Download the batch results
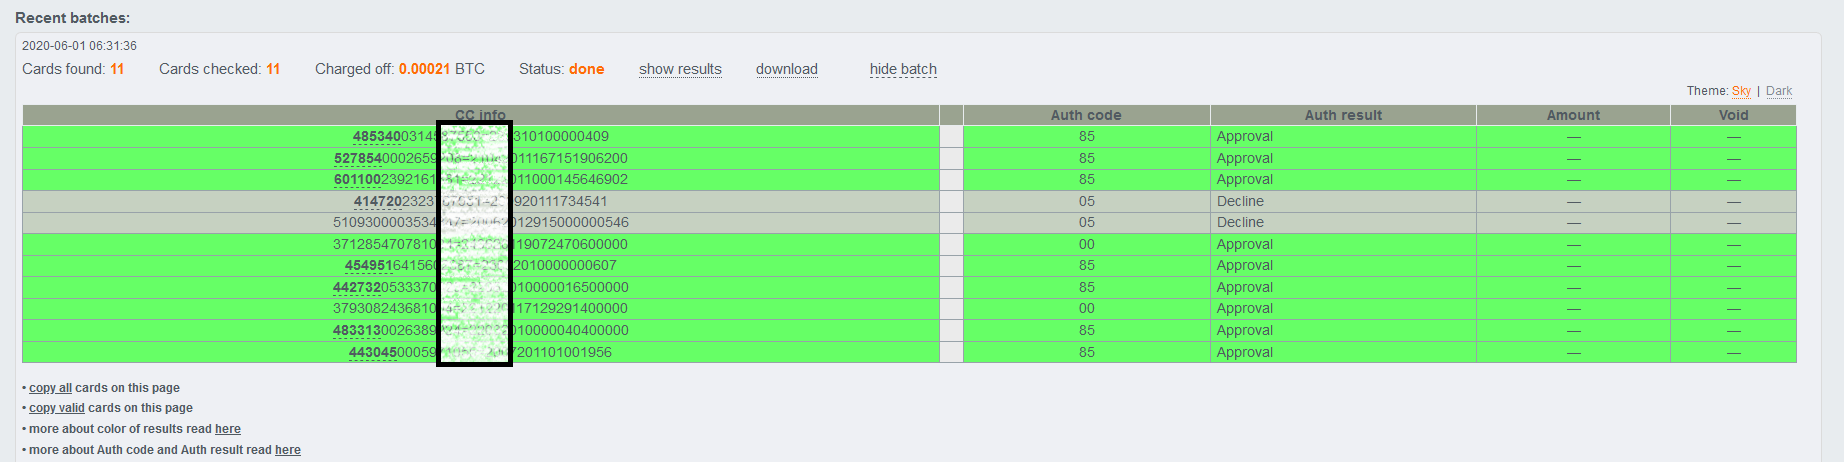This screenshot has height=462, width=1844. 787,69
